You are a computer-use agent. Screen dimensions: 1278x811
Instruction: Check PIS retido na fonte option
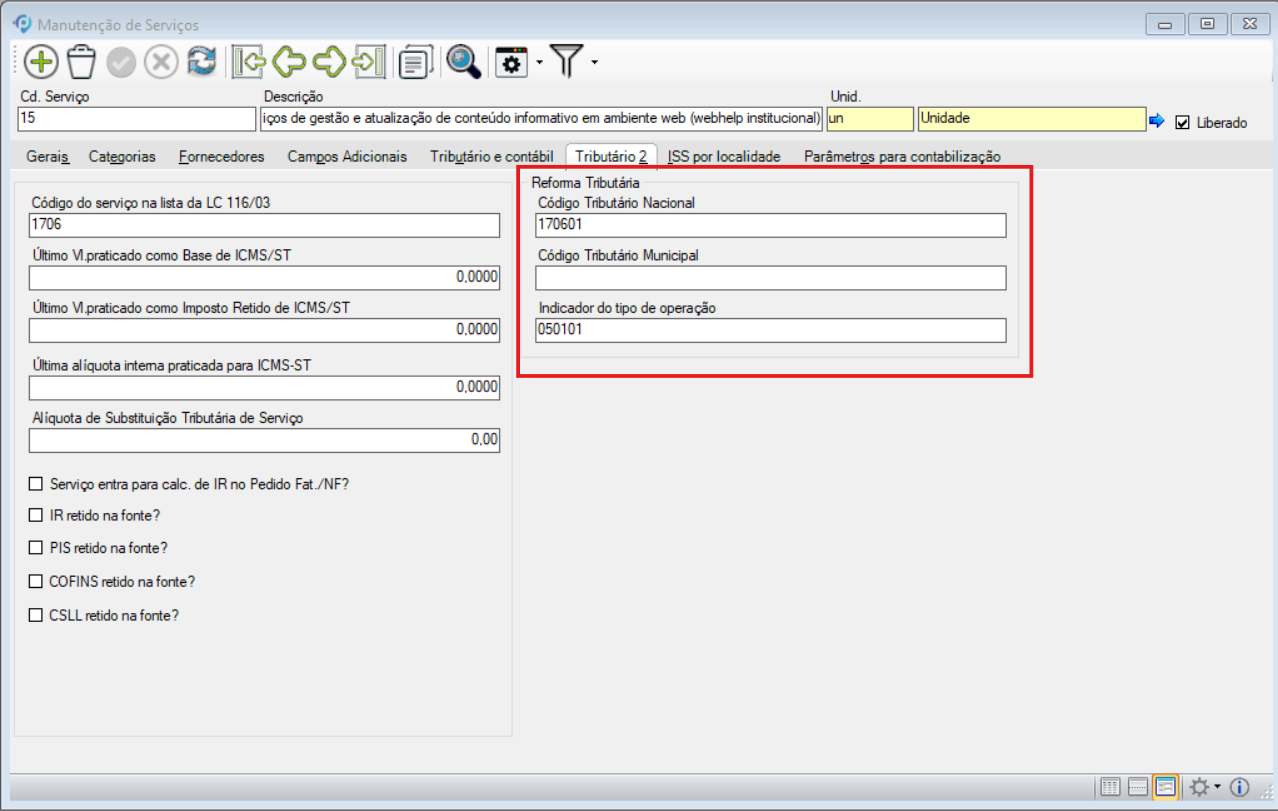tap(37, 548)
